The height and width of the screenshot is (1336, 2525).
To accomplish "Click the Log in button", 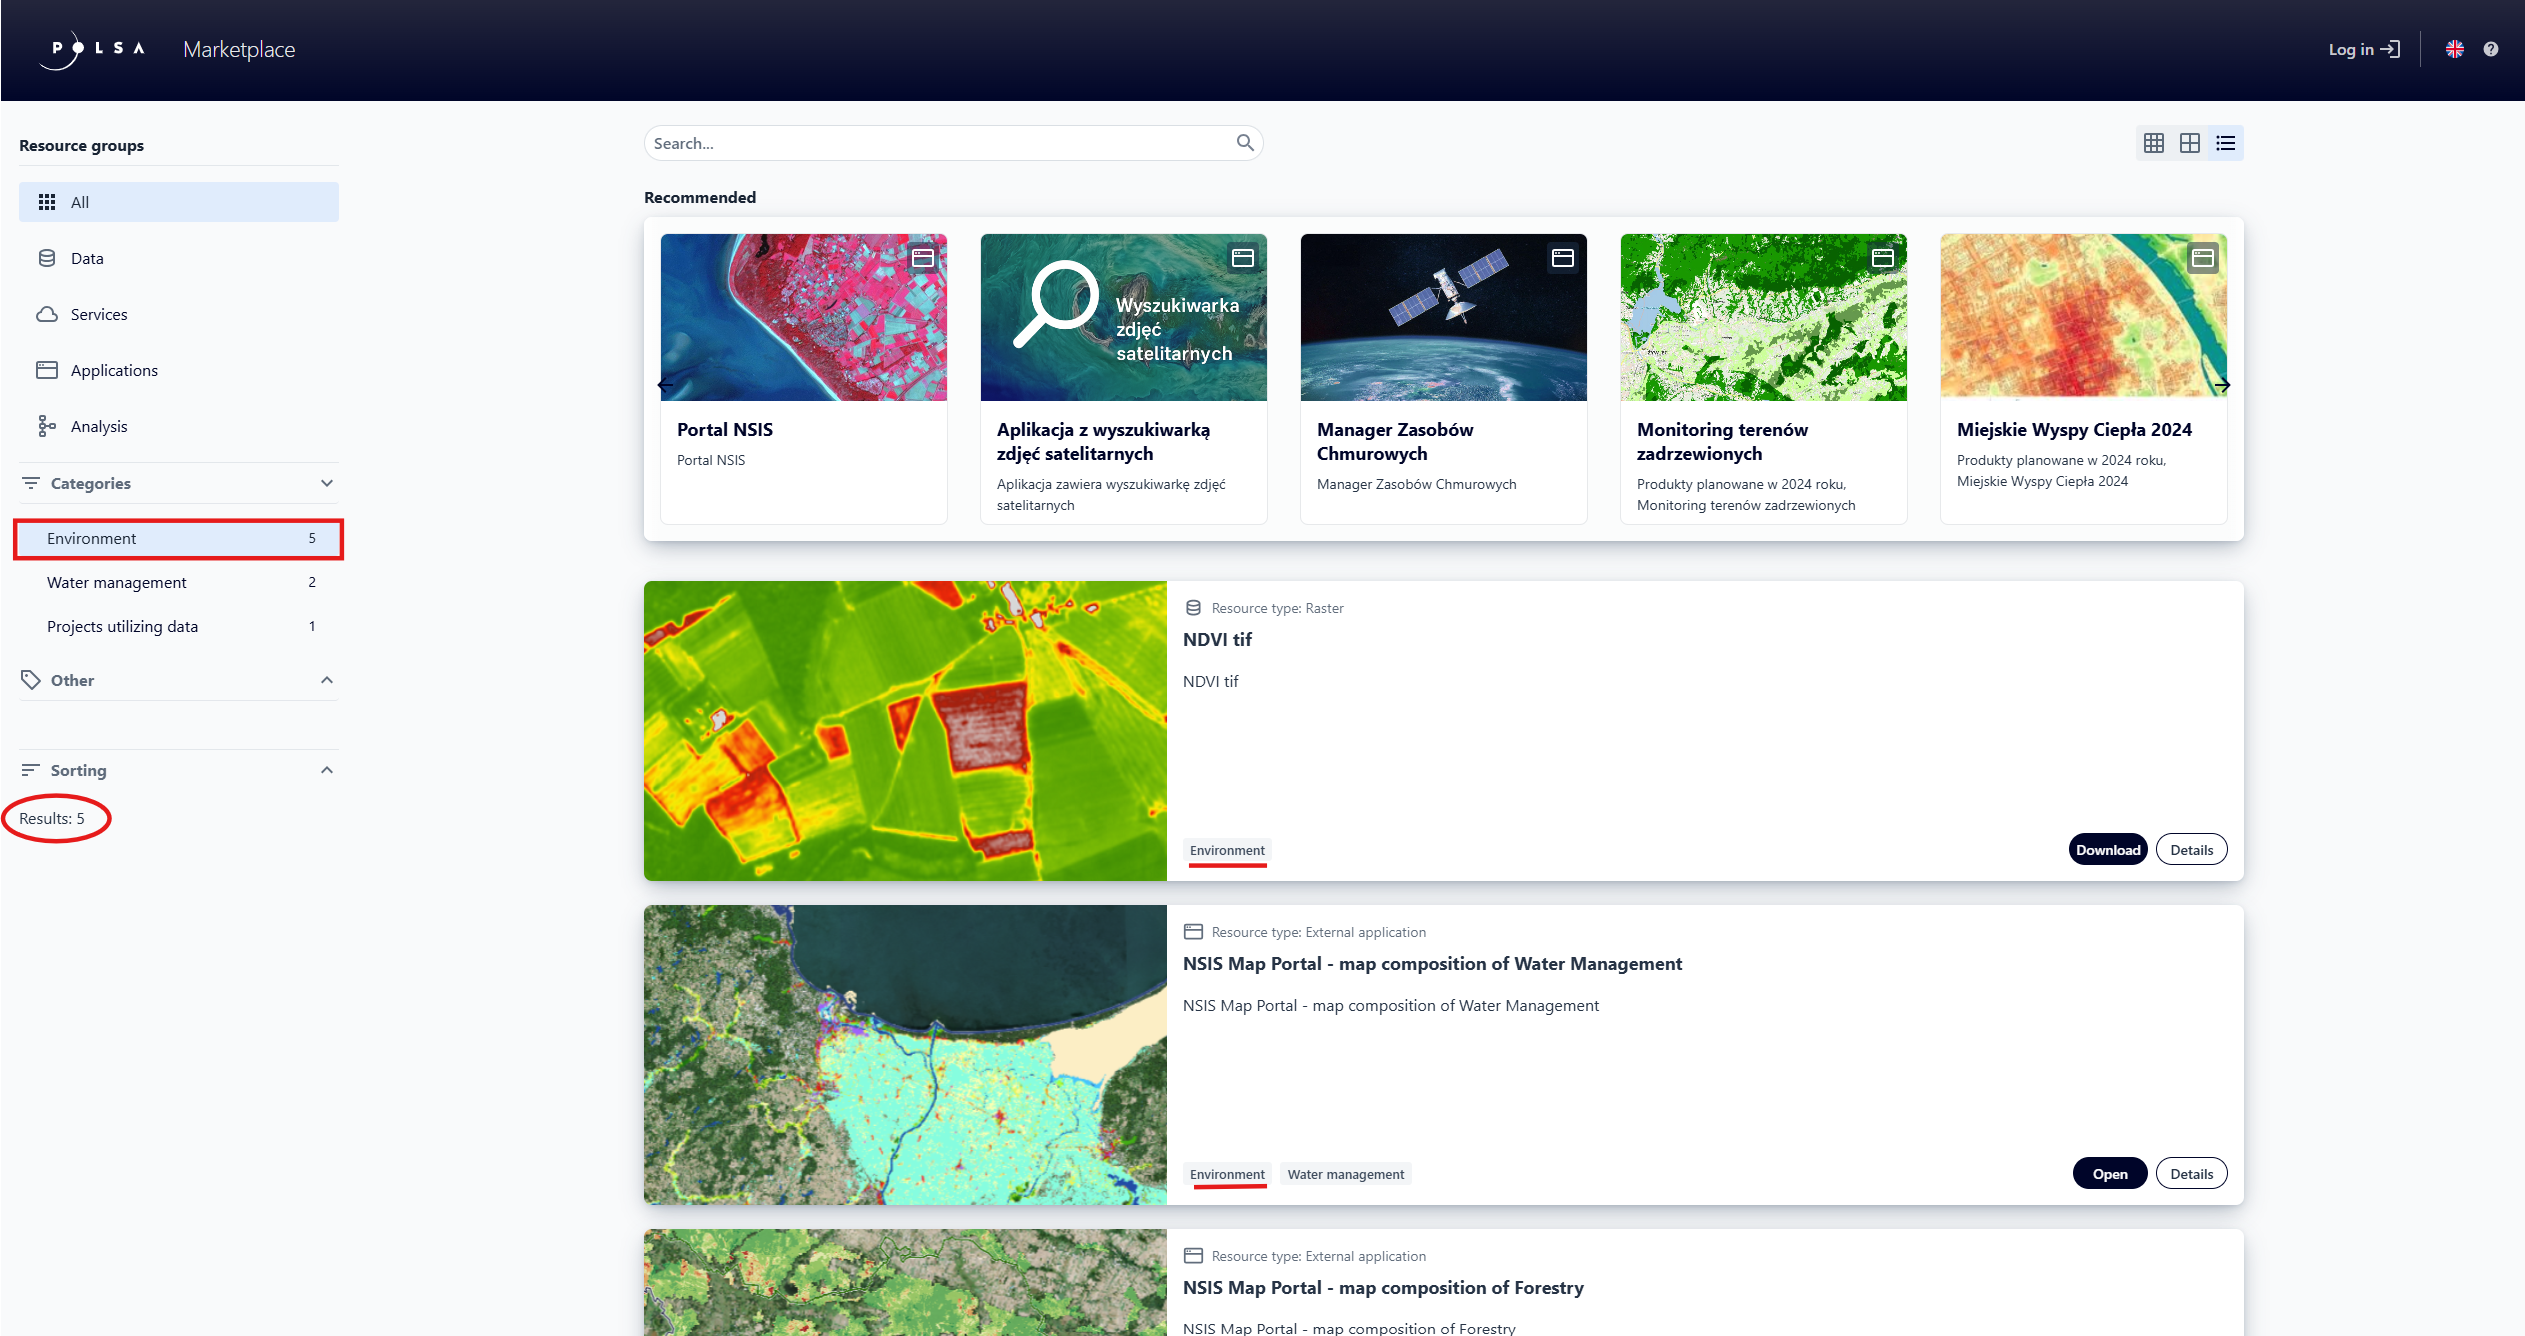I will pos(2364,48).
